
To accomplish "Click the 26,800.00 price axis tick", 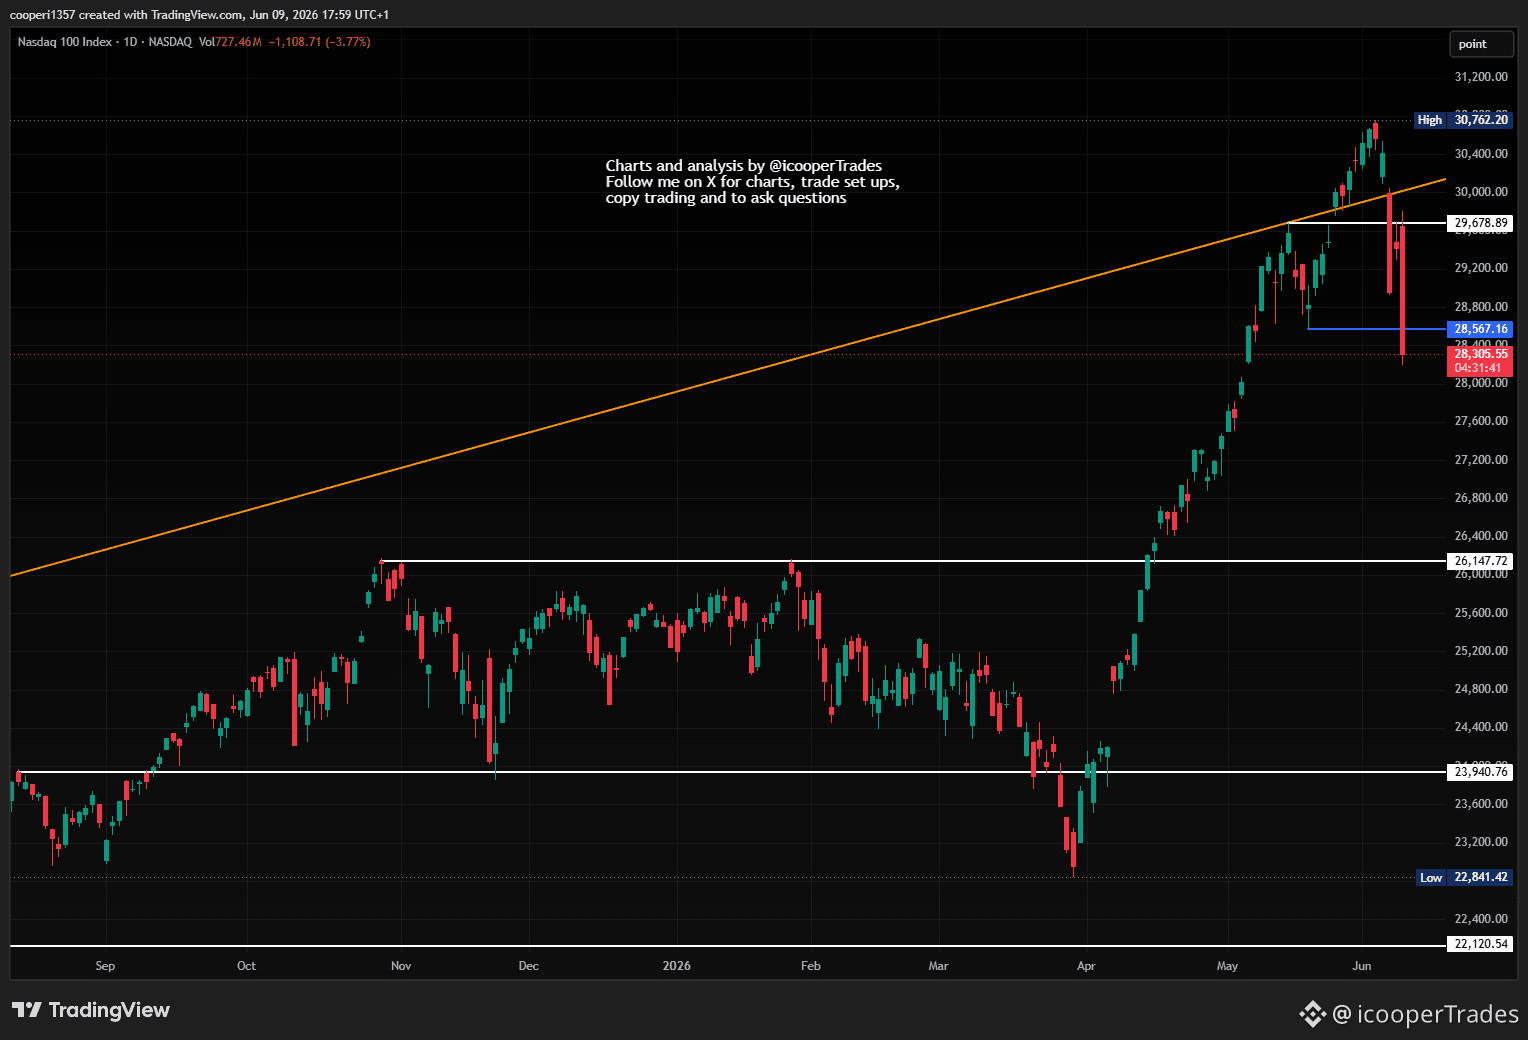I will [1481, 498].
